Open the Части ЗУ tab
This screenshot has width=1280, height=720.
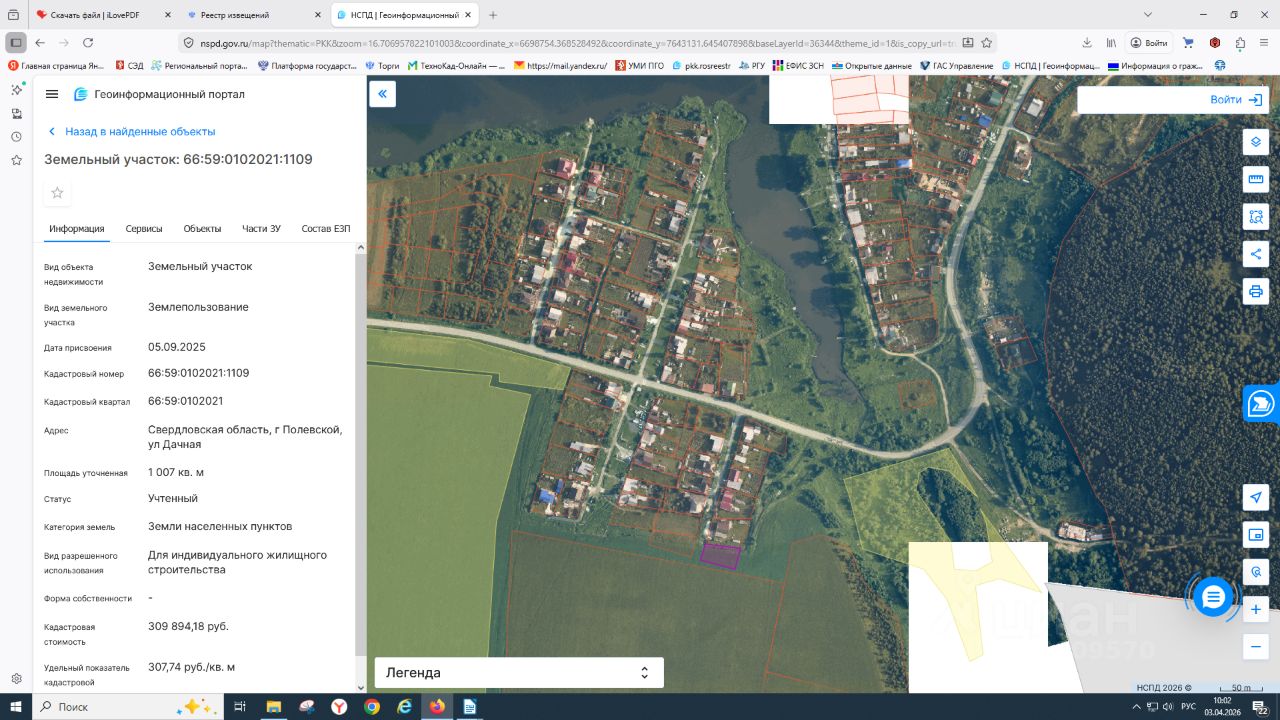pos(261,229)
